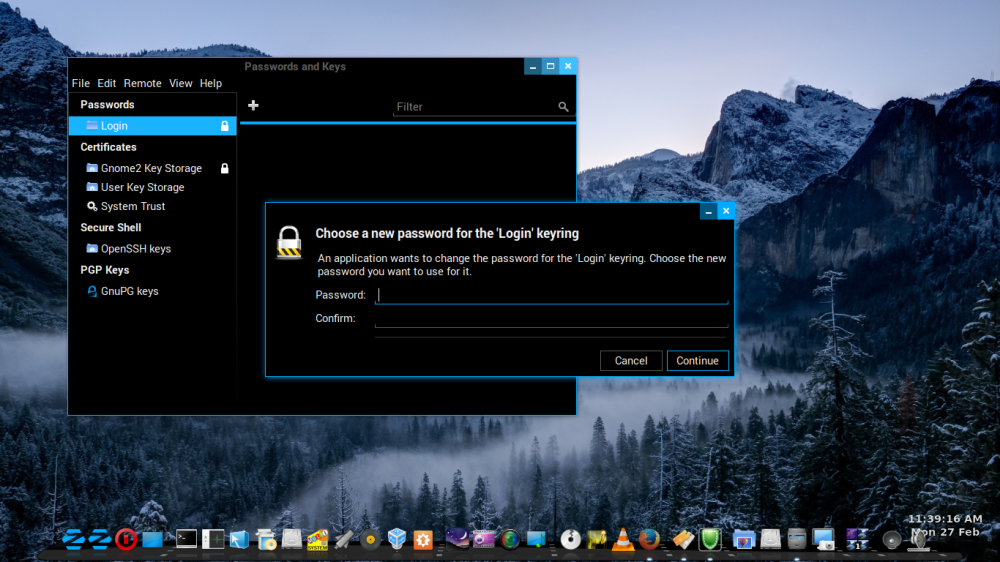Toggle the lock next to Gnome2 Key Storage
Image resolution: width=1000 pixels, height=562 pixels.
pos(224,168)
